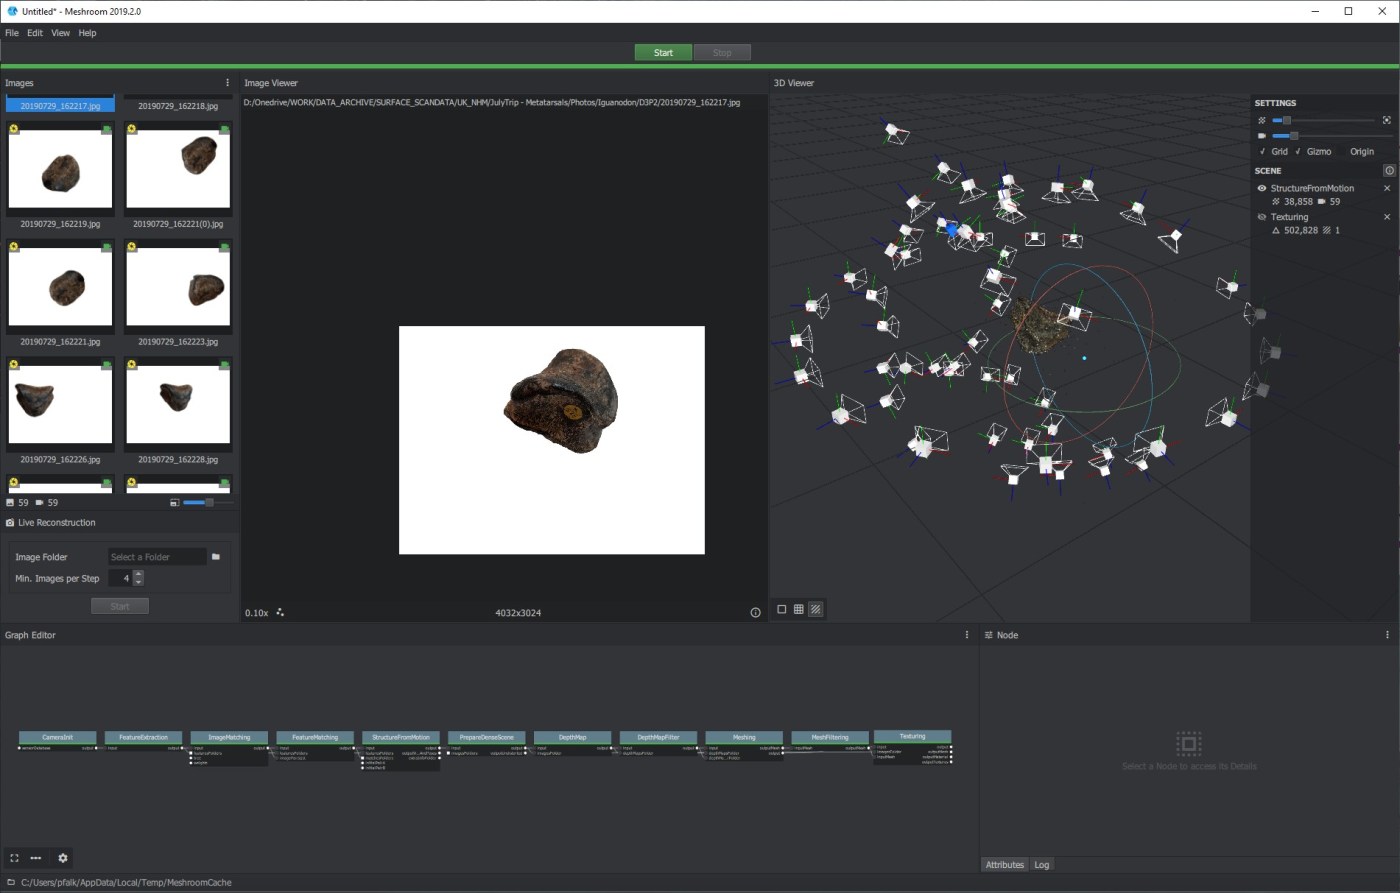Select the solid render mode icon
Image resolution: width=1400 pixels, height=893 pixels.
(x=782, y=609)
